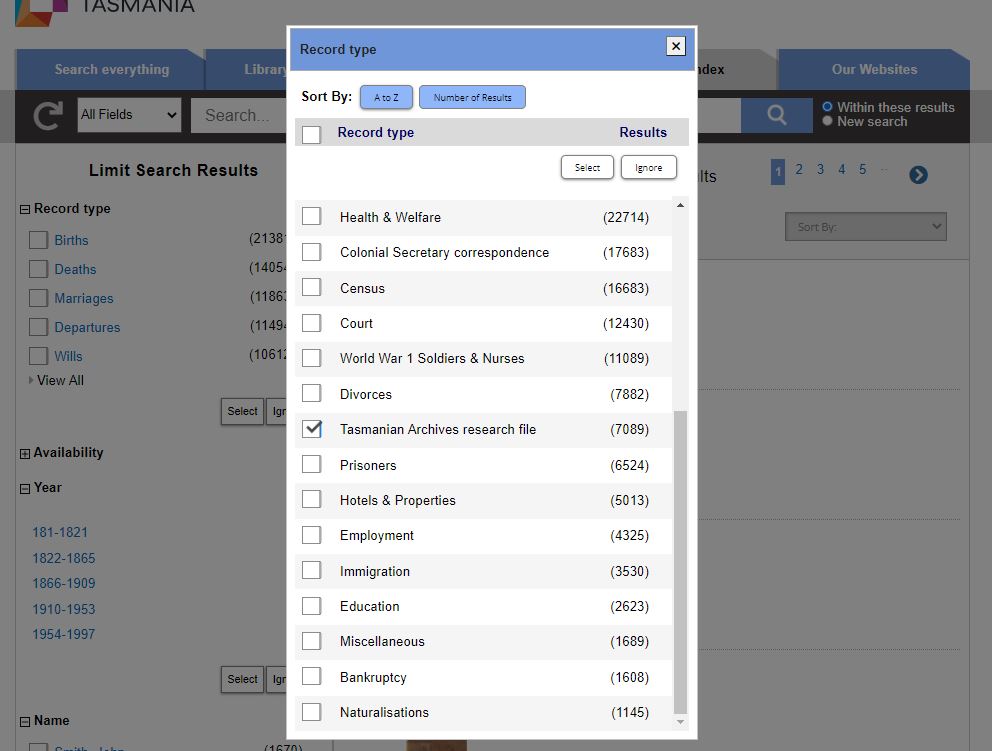Select the New search radio button

(827, 122)
